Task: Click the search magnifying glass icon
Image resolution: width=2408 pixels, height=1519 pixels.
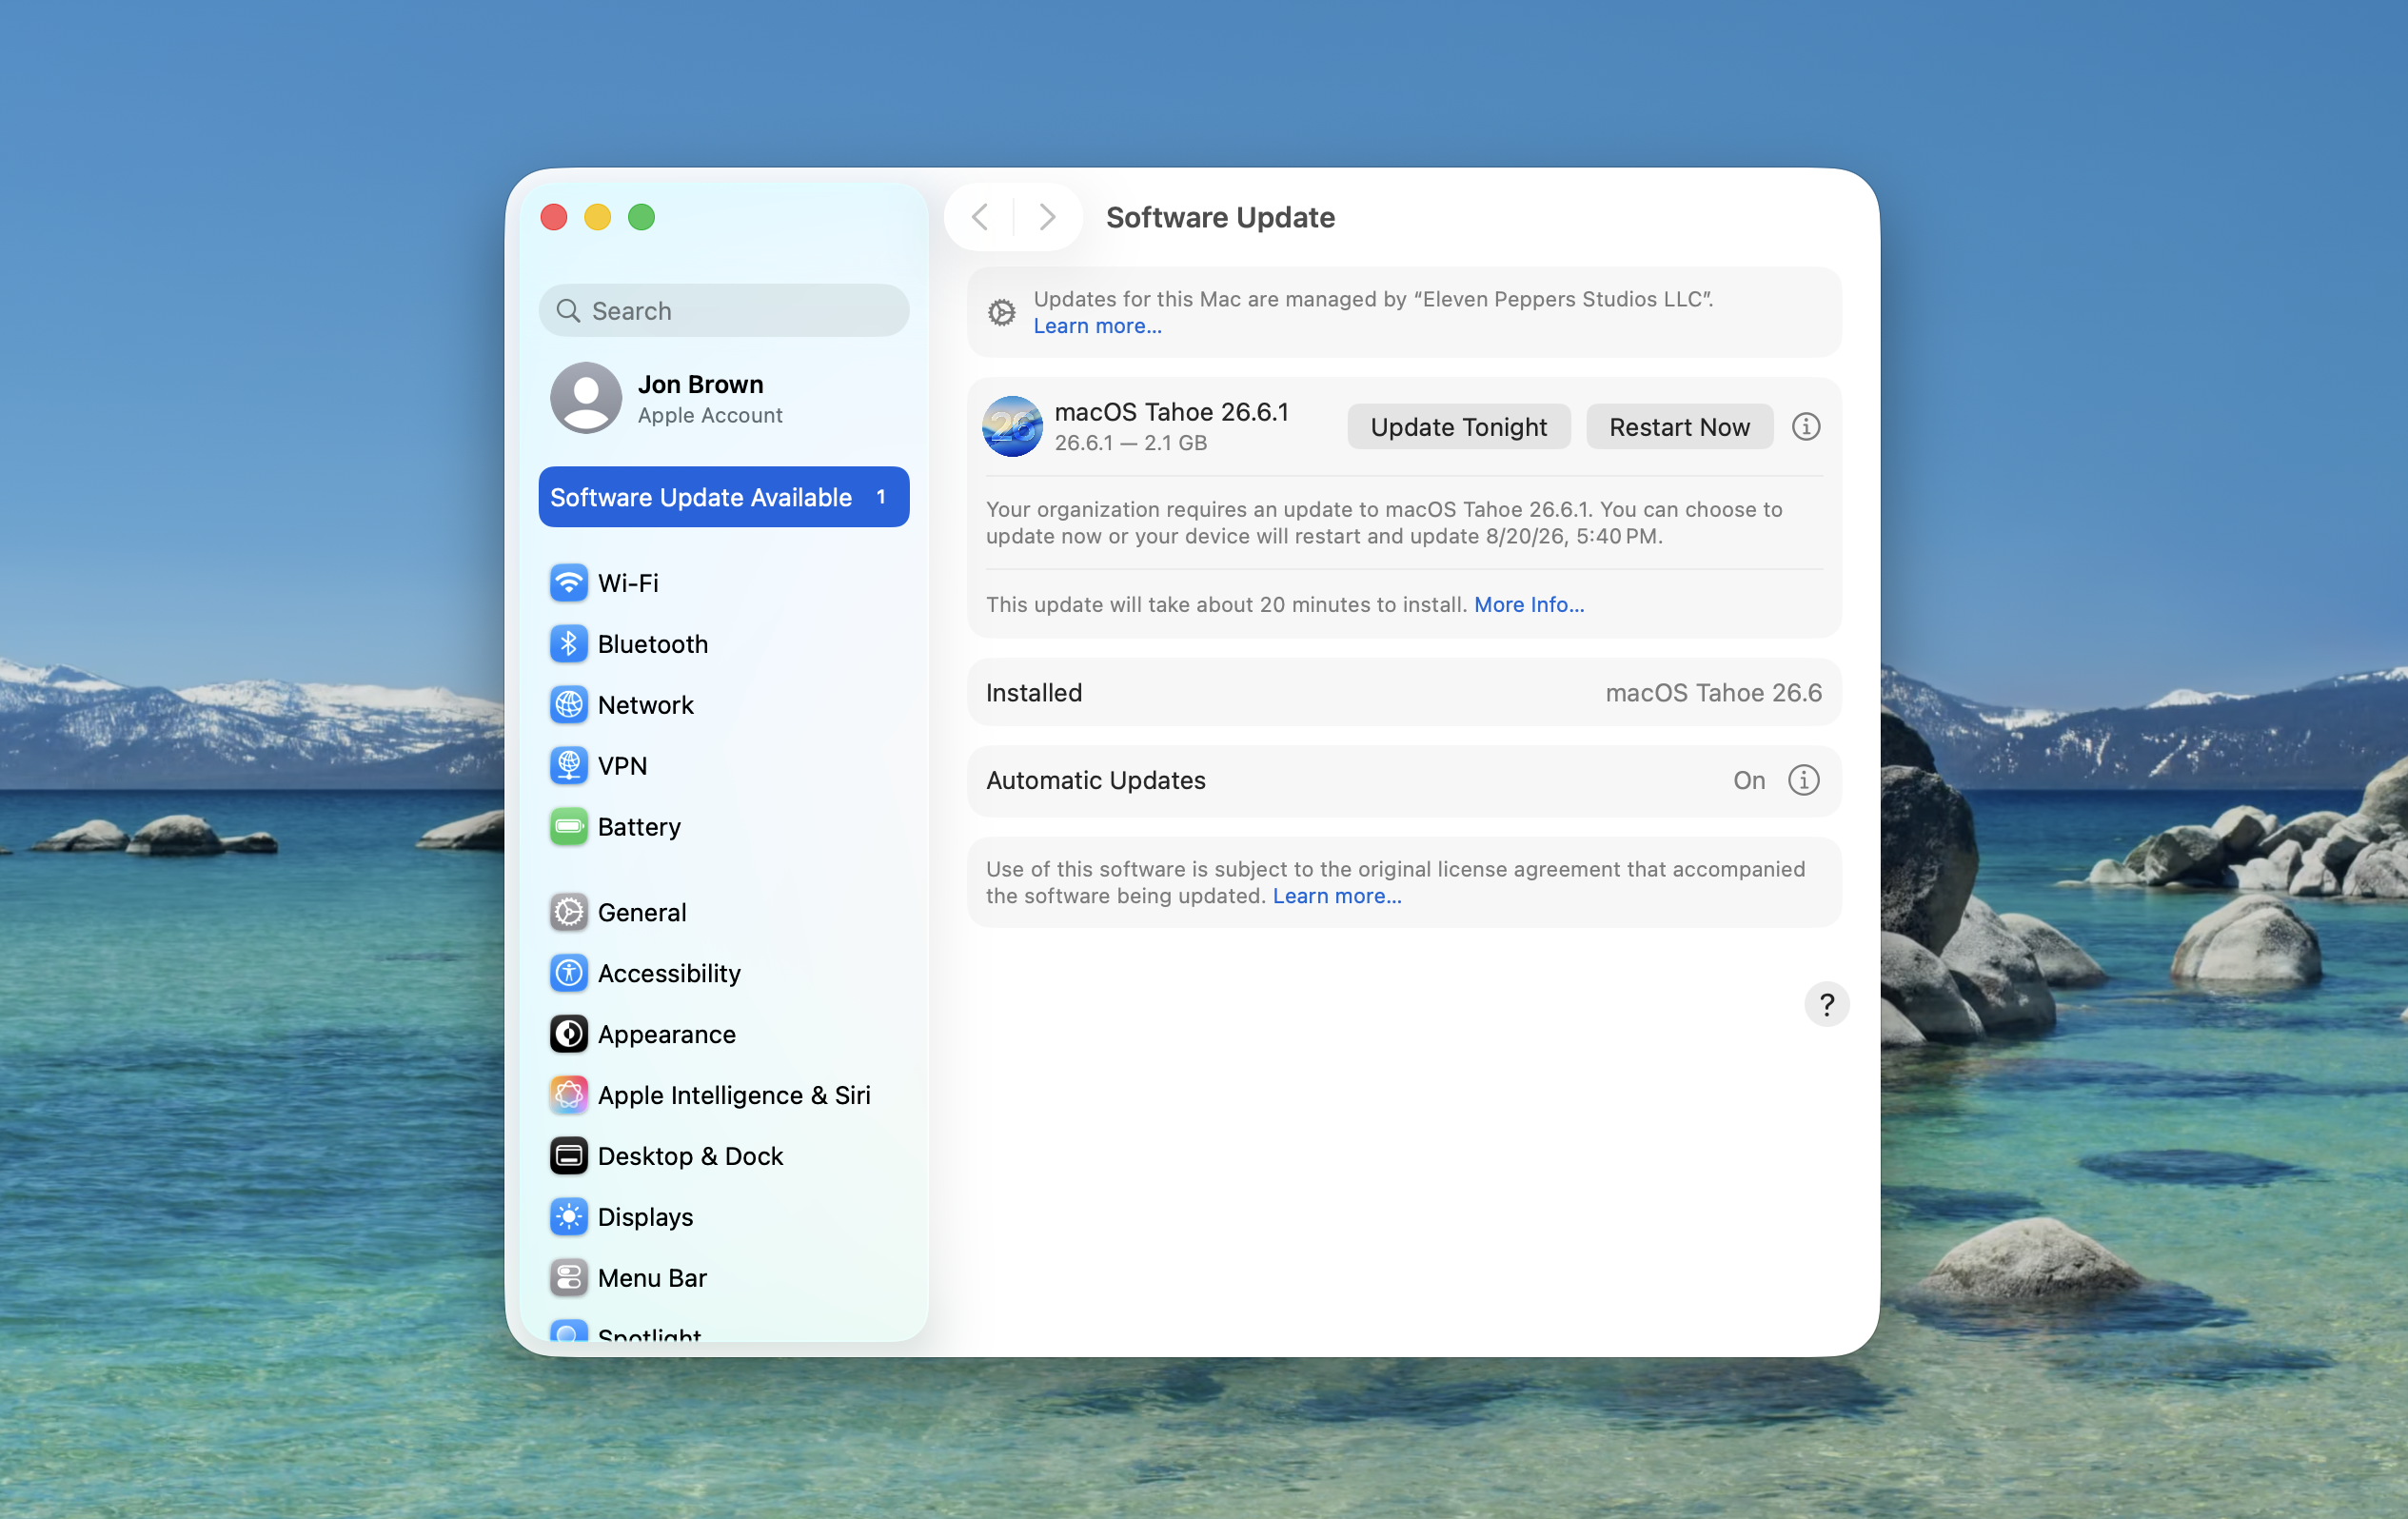Action: pos(568,311)
